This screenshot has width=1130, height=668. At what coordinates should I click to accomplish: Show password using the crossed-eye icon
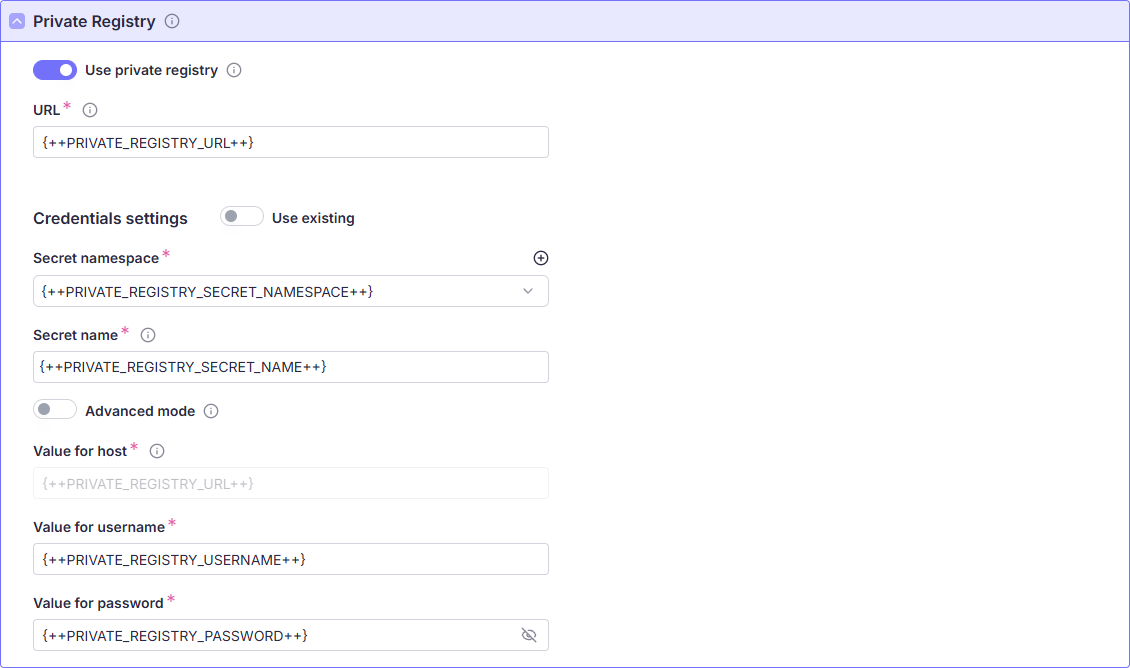[529, 635]
